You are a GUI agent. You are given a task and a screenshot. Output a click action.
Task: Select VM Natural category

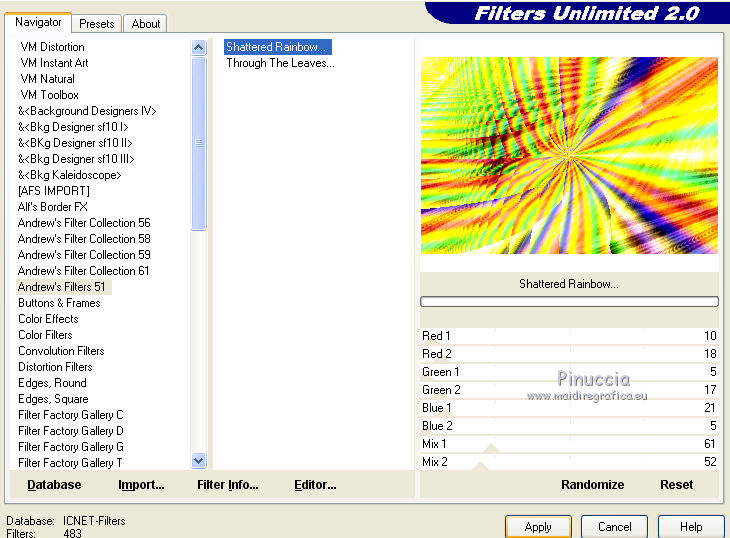click(47, 79)
